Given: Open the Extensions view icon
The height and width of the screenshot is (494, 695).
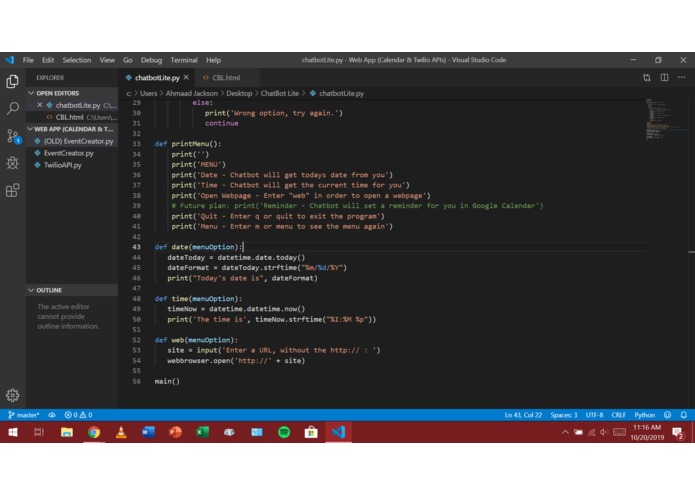Looking at the screenshot, I should 12,191.
